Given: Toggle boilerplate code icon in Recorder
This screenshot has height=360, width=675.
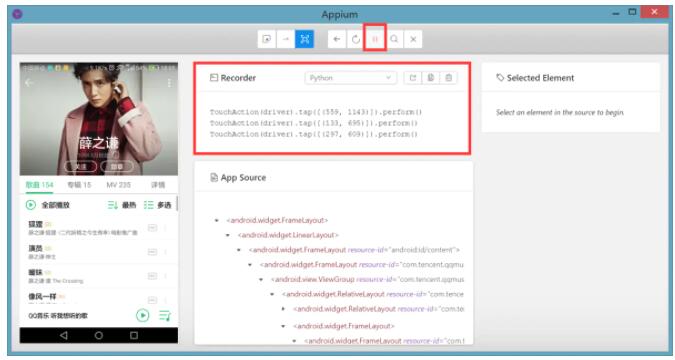Looking at the screenshot, I should 412,78.
